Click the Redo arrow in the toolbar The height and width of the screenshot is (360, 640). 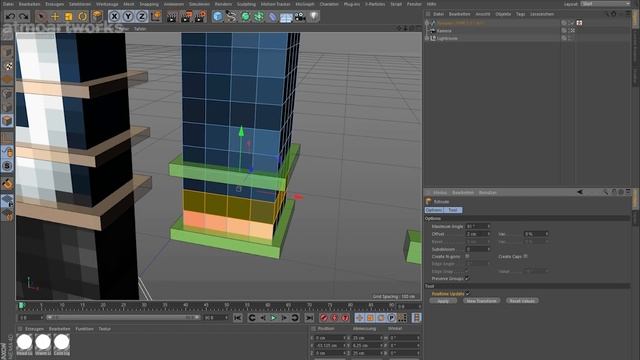[24, 17]
